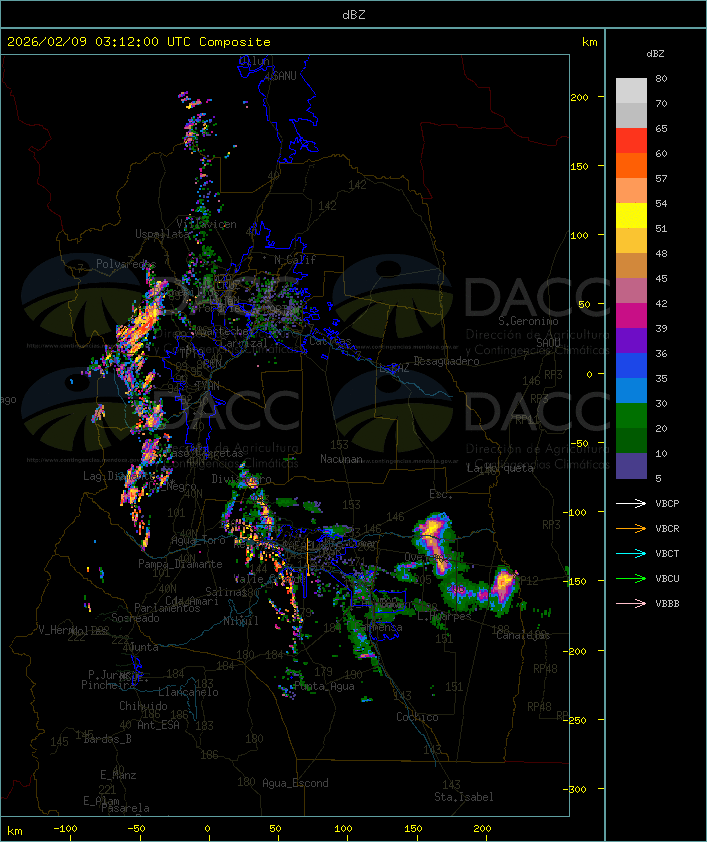Select the purple 36–39 dBZ swatch
Screen dimensions: 707x842
631,340
